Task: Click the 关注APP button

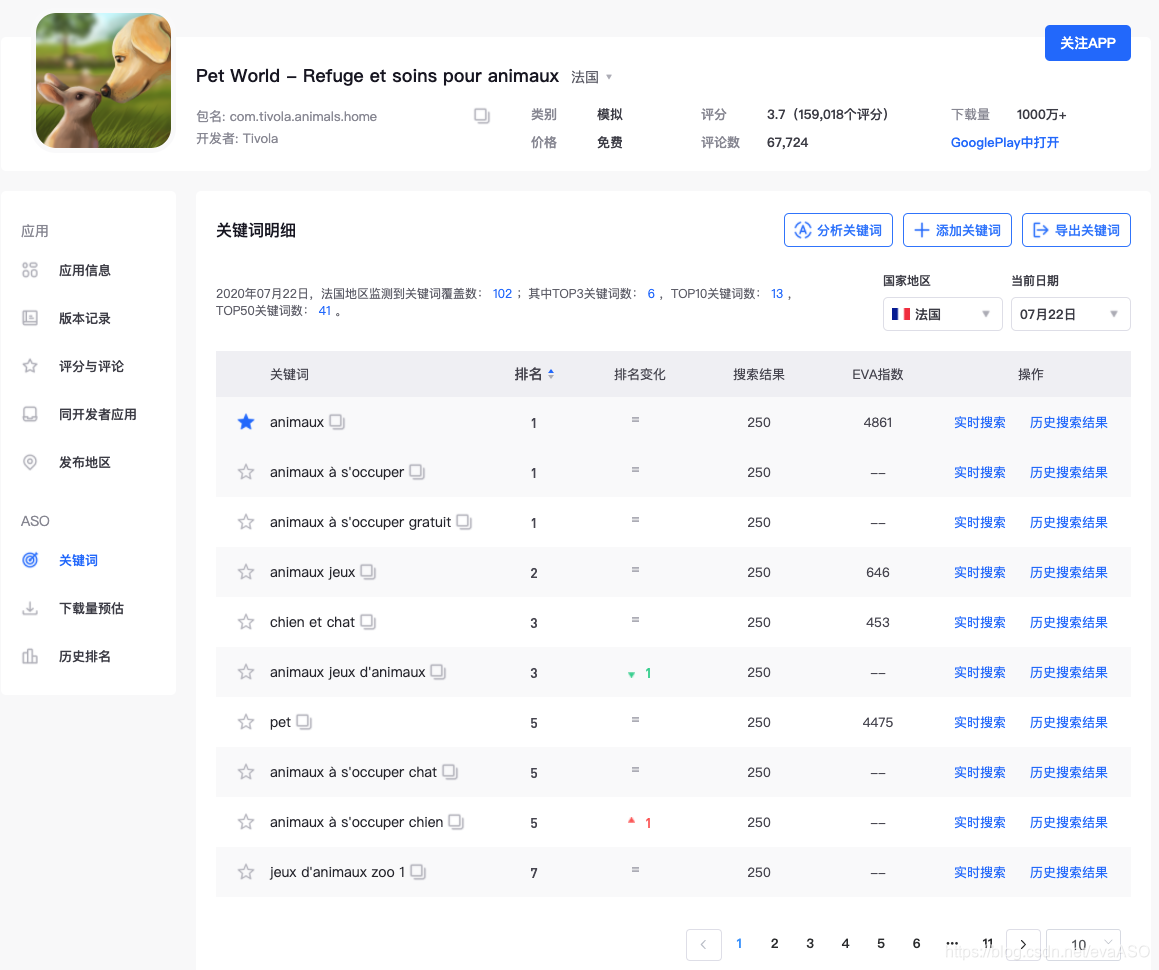Action: [1087, 43]
